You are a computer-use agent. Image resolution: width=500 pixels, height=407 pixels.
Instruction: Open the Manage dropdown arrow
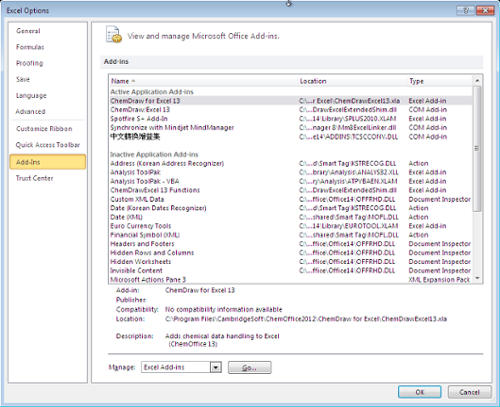216,367
